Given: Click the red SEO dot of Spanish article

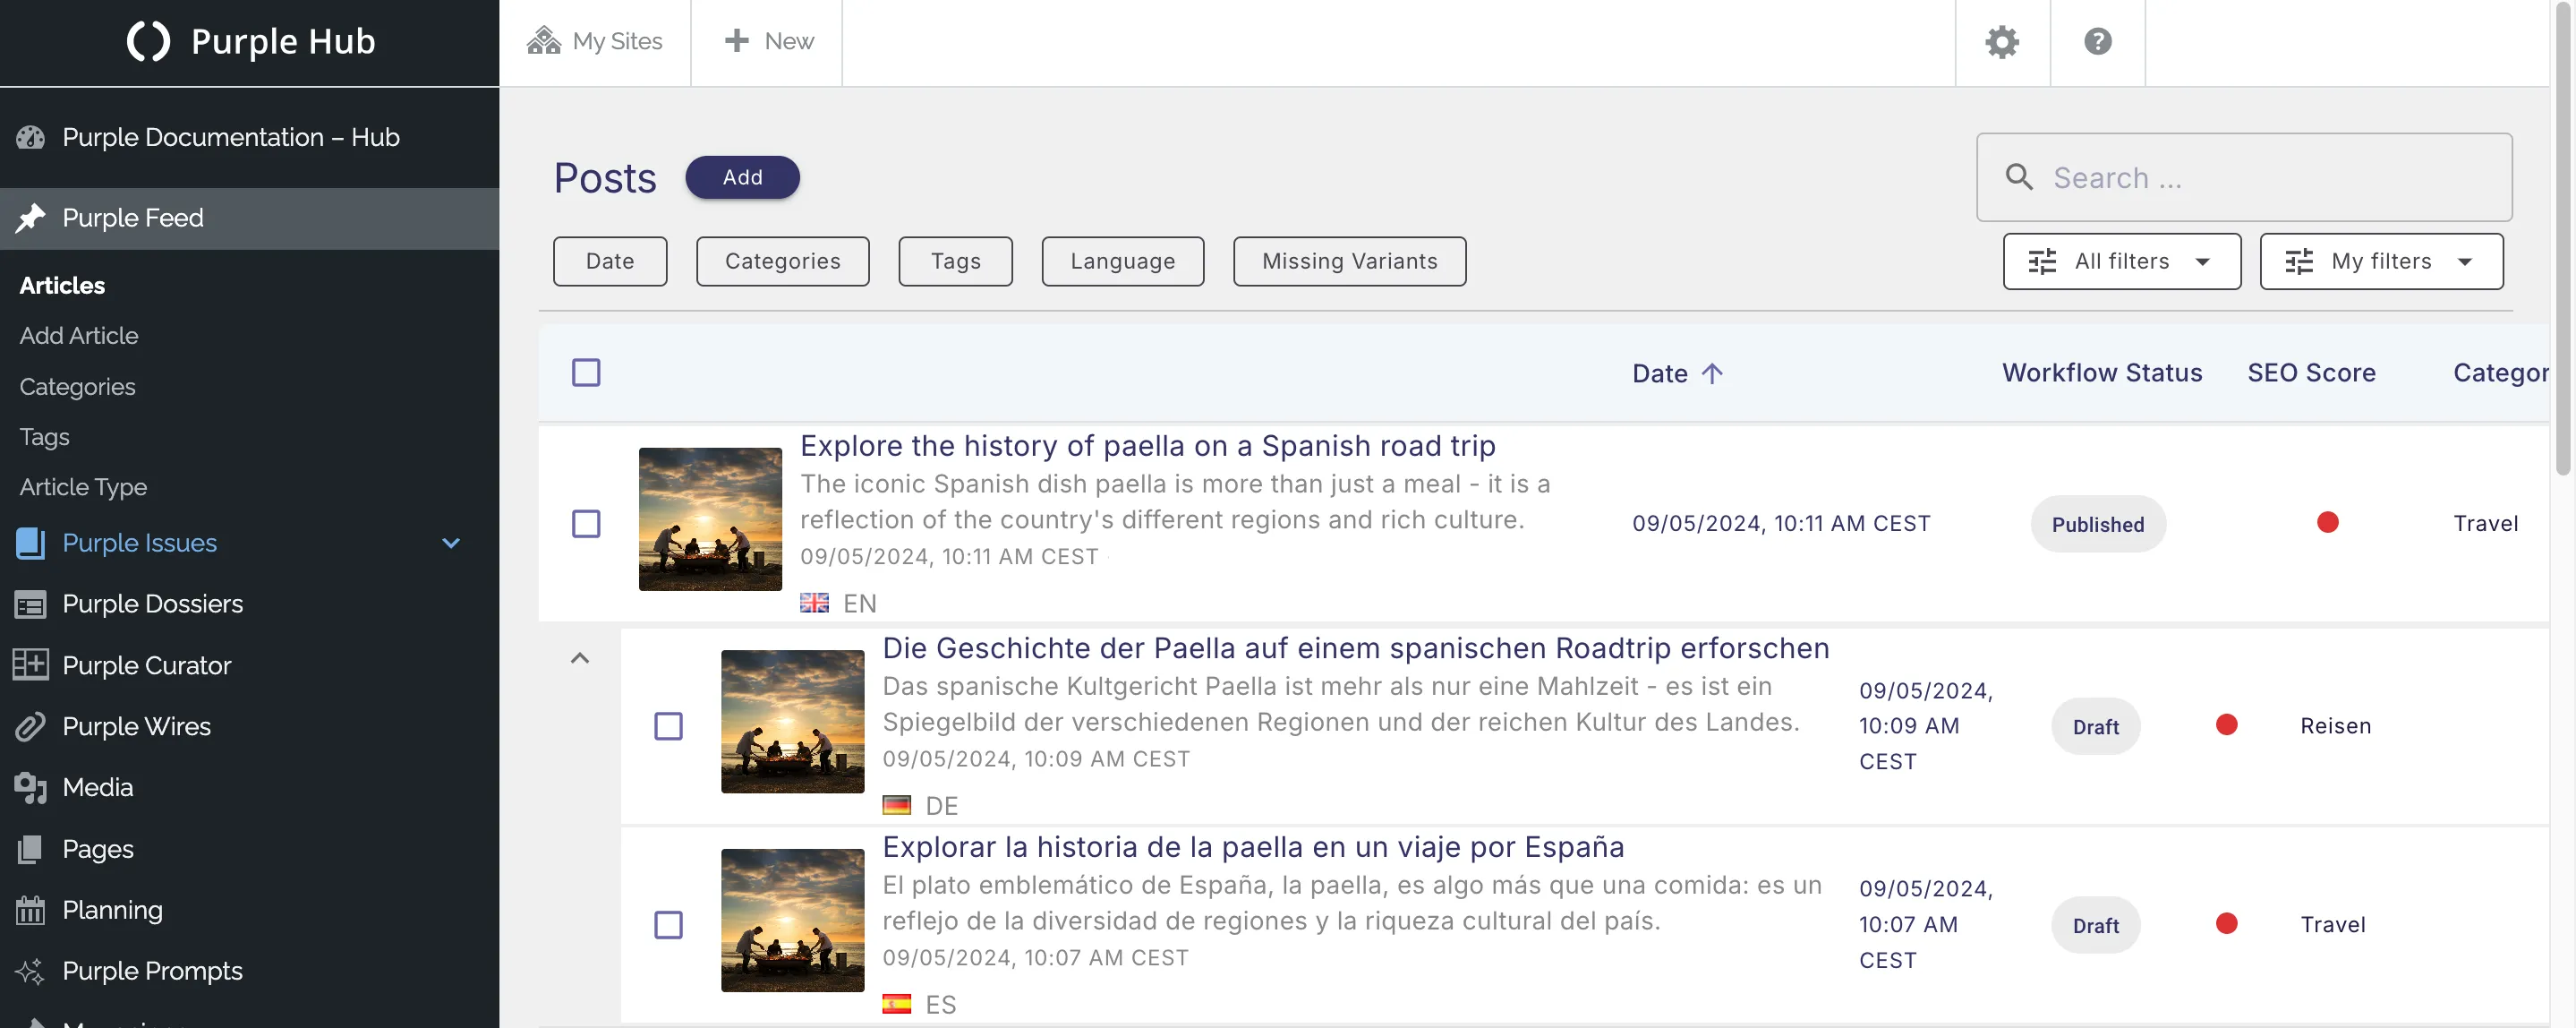Looking at the screenshot, I should point(2226,923).
